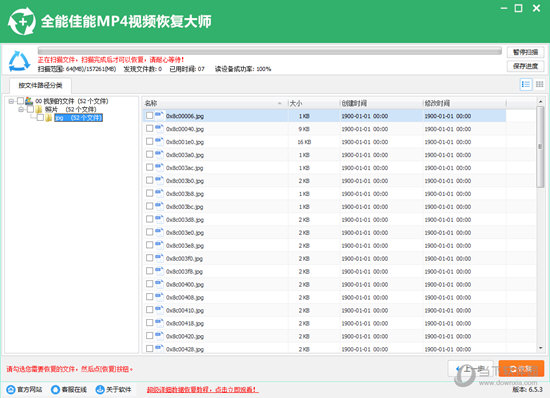This screenshot has height=398, width=550.
Task: Switch to list view icon
Action: click(x=525, y=84)
